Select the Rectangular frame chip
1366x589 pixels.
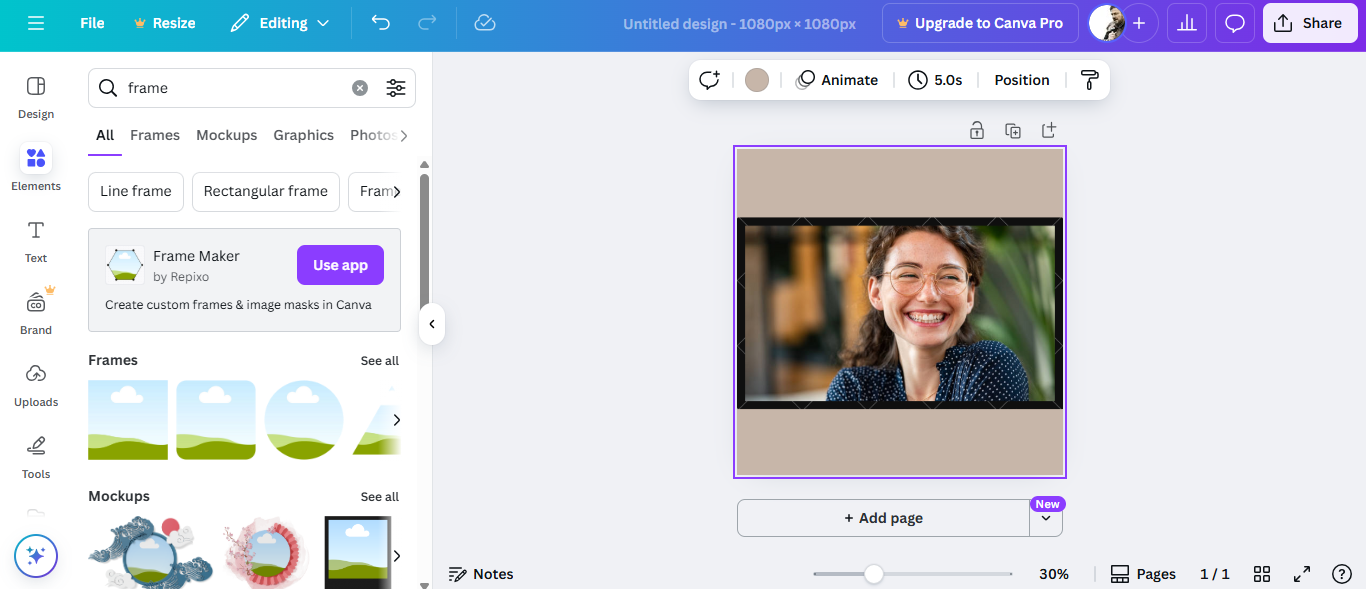(265, 191)
